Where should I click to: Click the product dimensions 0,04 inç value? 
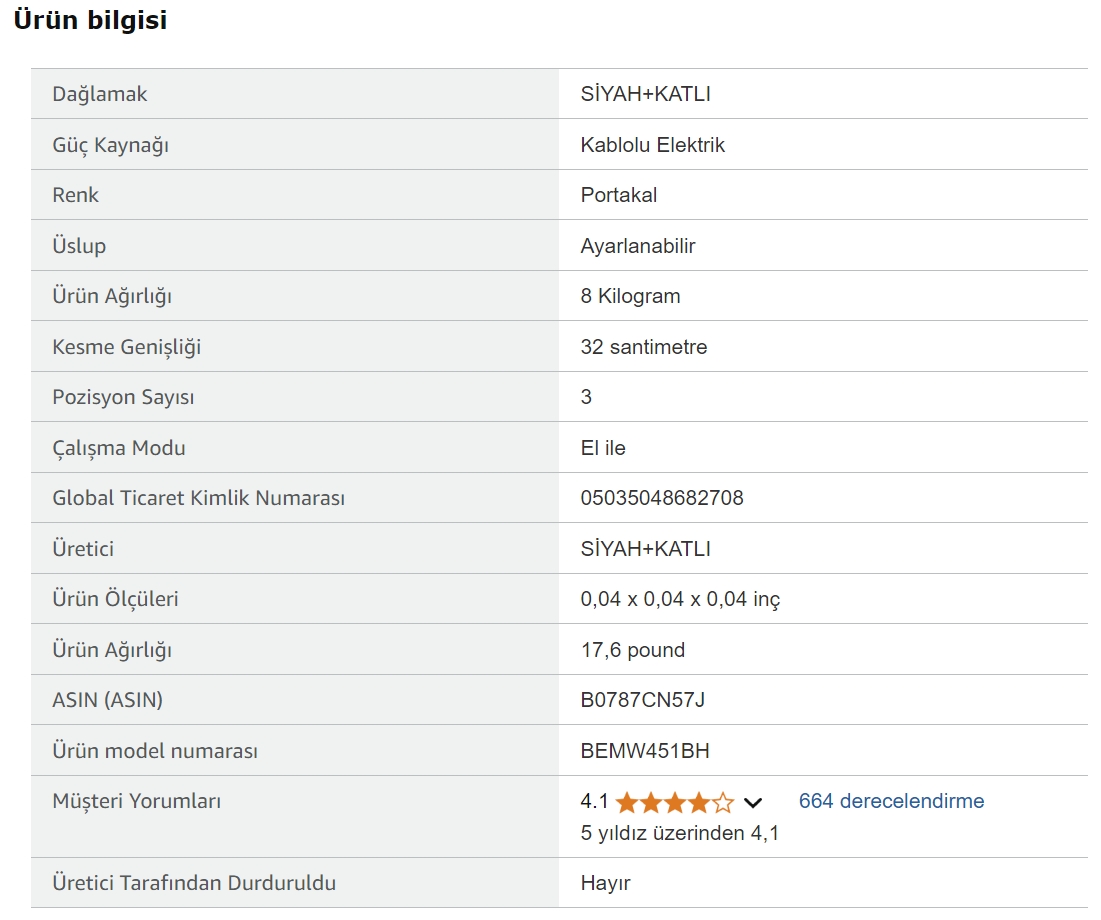click(x=680, y=599)
